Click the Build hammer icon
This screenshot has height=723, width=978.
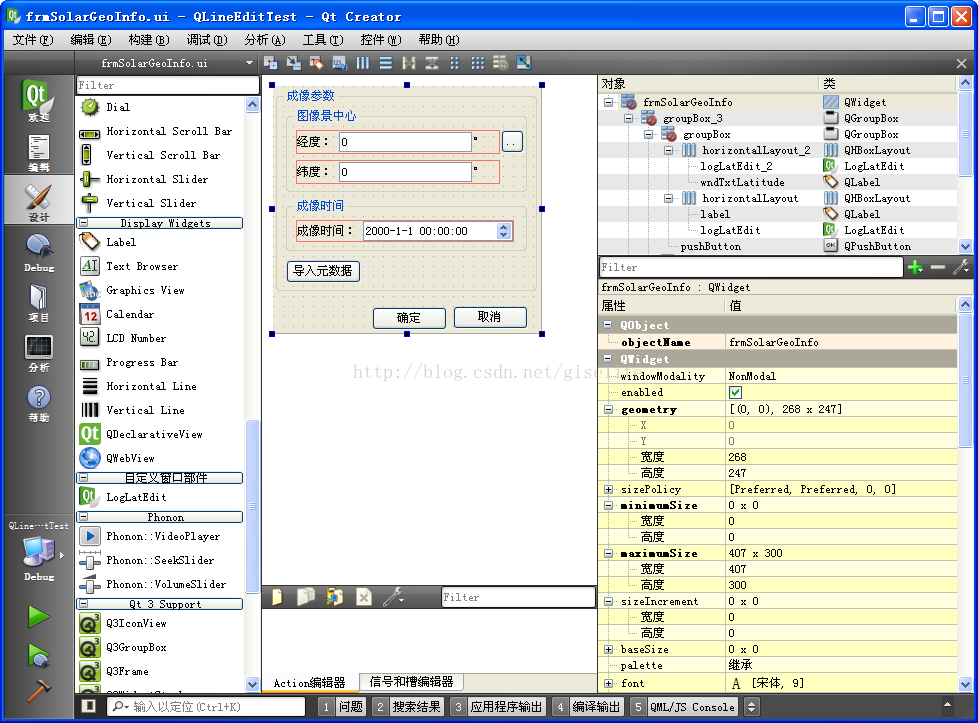38,689
